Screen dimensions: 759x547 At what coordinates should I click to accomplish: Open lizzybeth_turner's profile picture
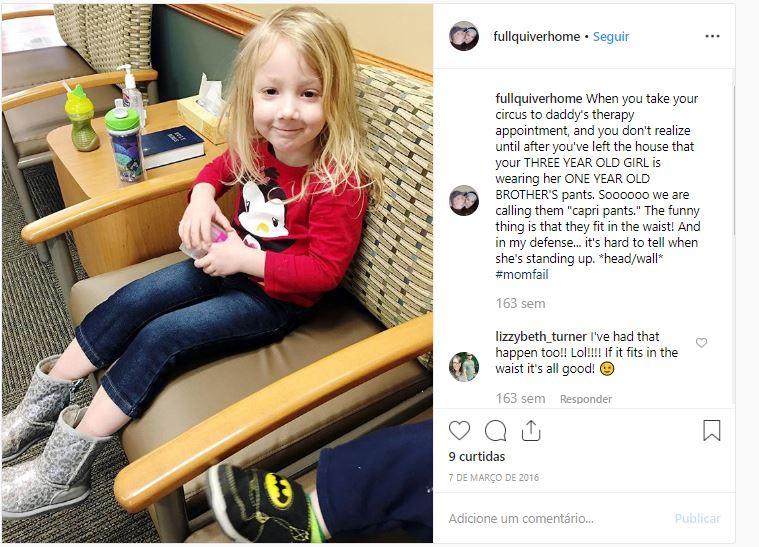464,366
